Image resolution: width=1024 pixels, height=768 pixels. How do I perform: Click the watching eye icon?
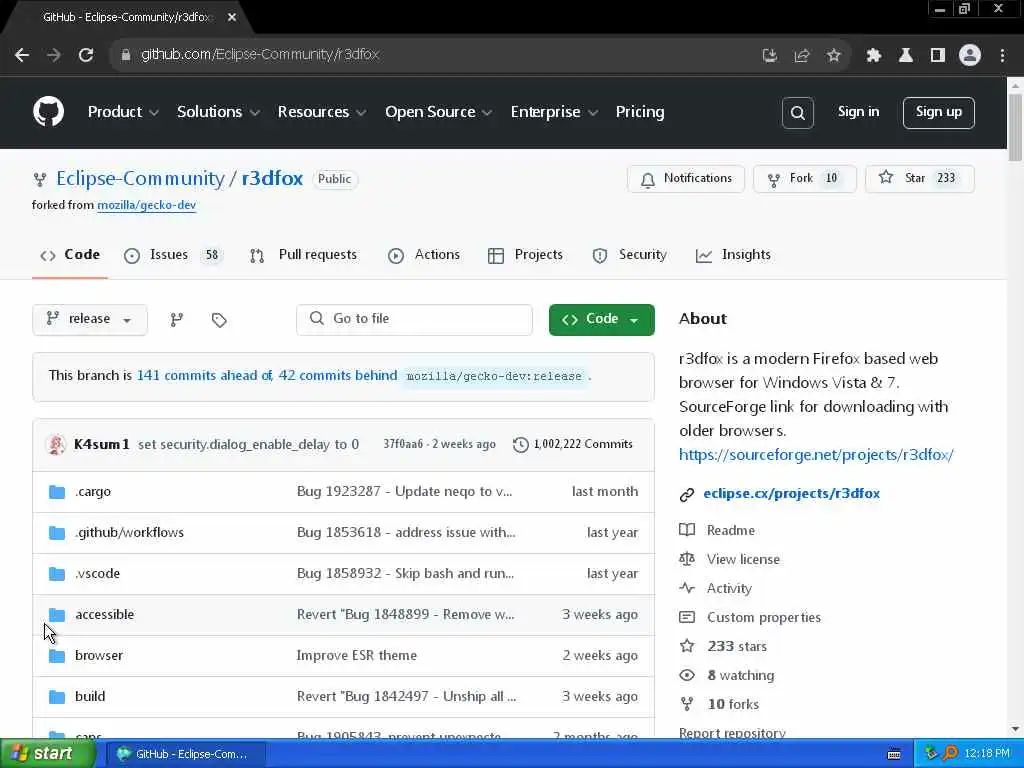point(687,675)
